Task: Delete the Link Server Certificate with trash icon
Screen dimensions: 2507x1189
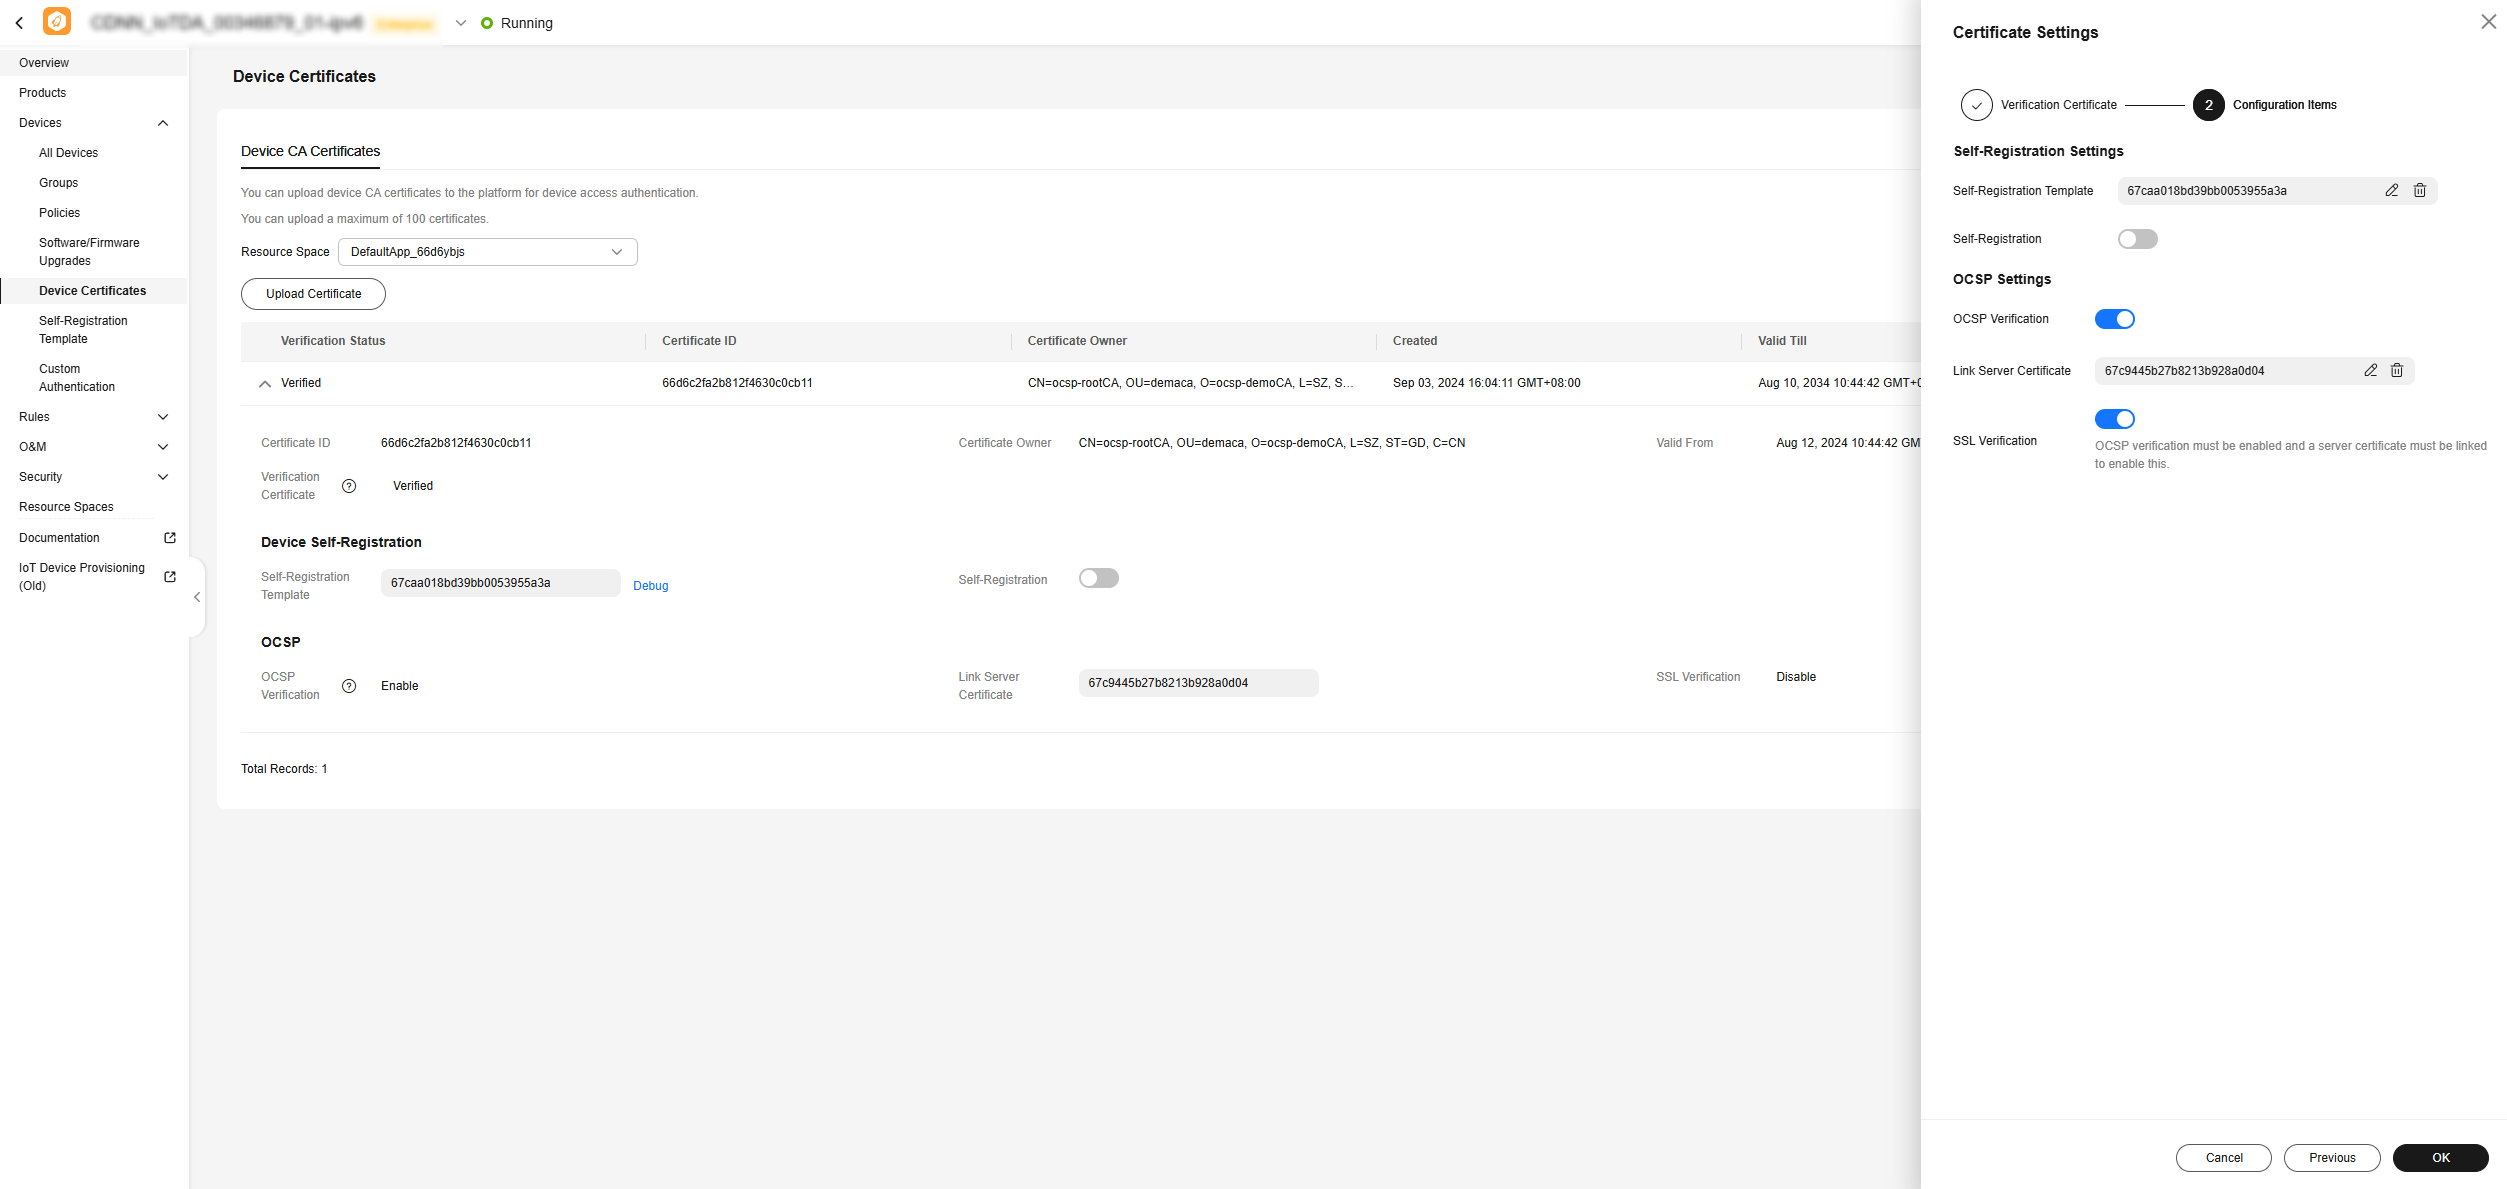Action: tap(2396, 371)
